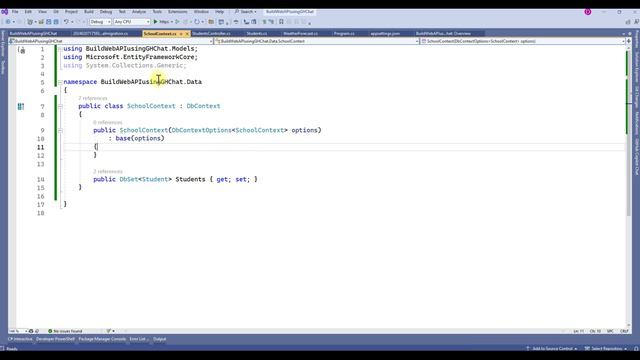Switch to the Students.cs tab

257,33
